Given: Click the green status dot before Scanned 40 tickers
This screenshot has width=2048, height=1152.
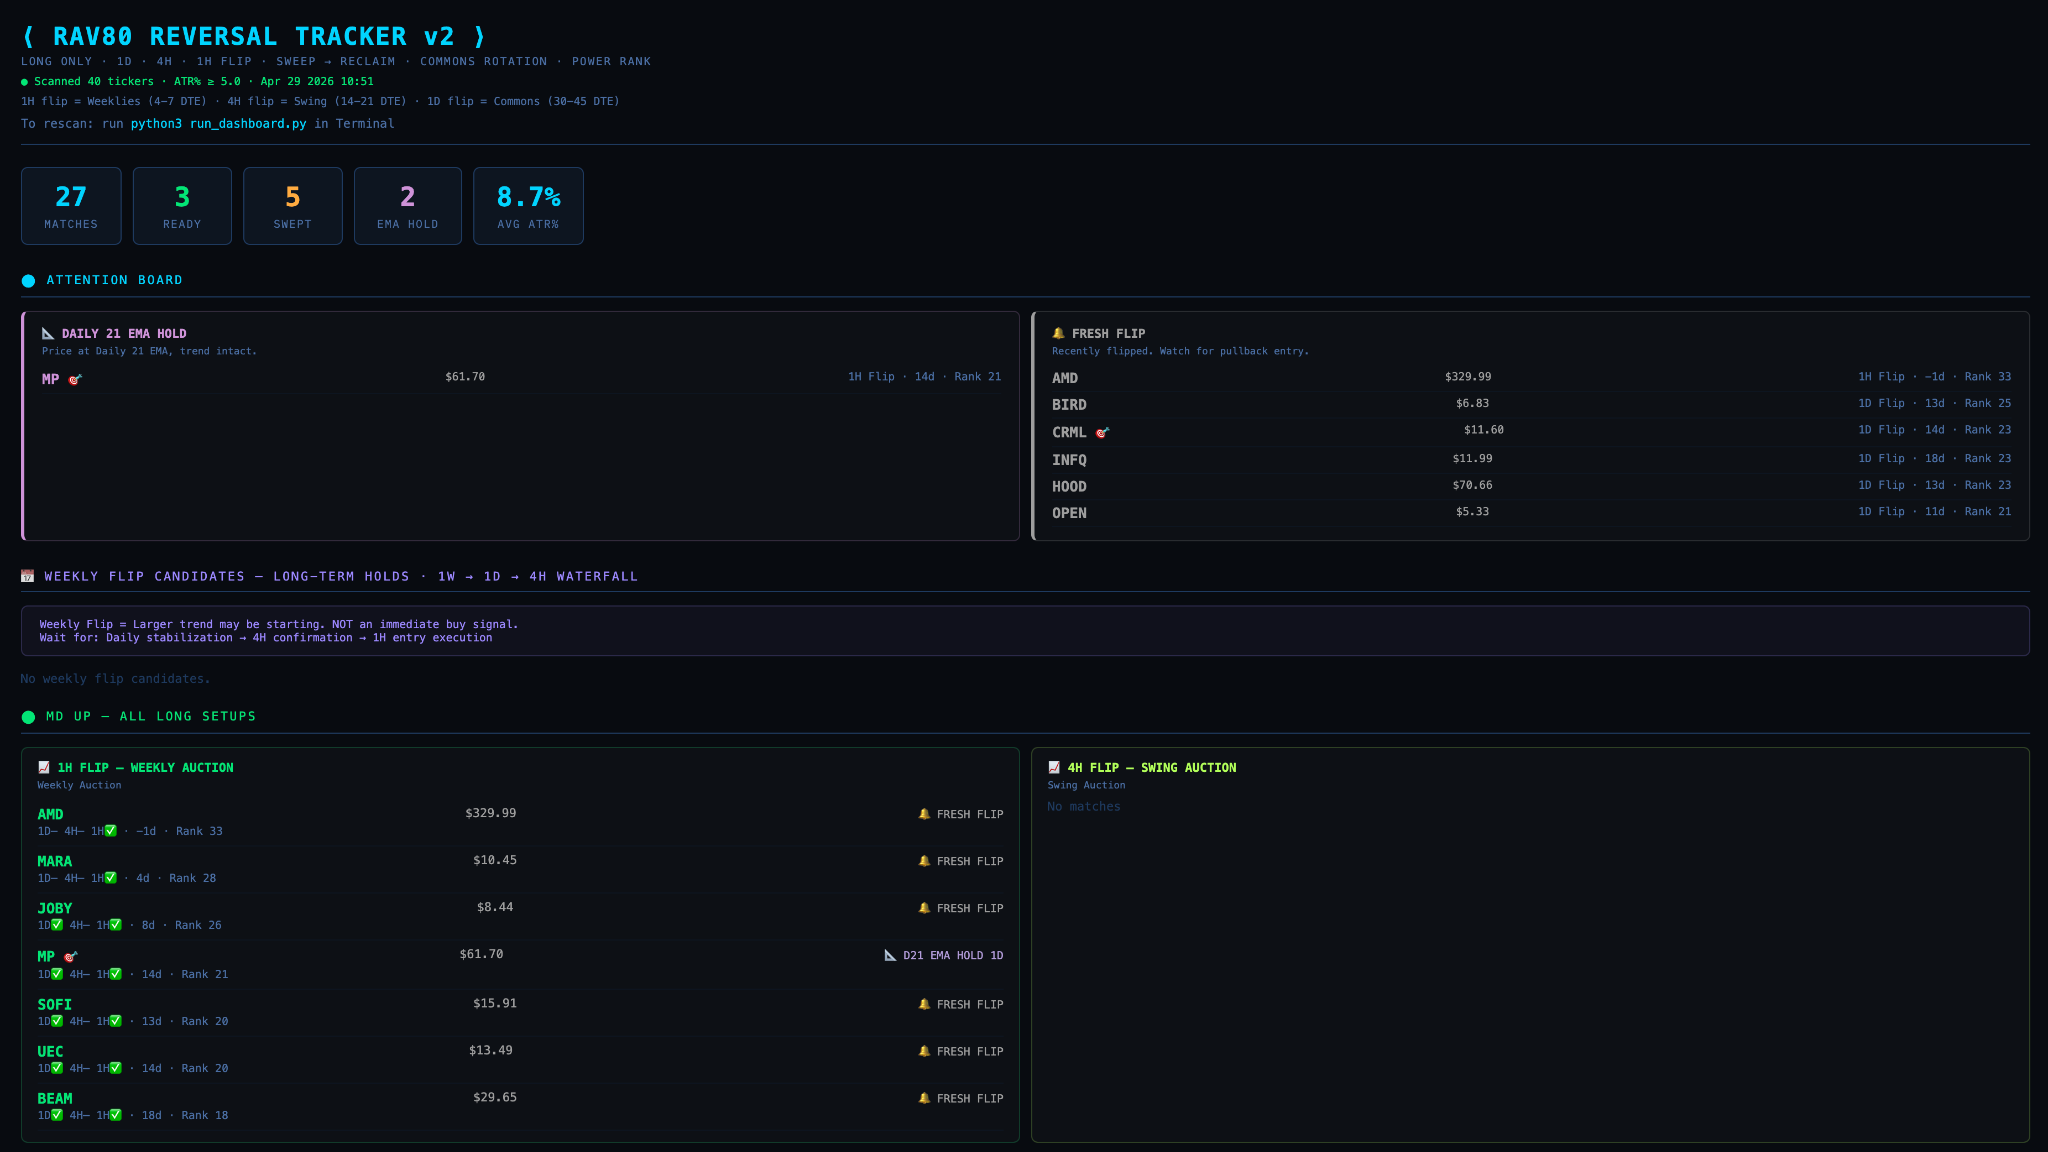Looking at the screenshot, I should (x=24, y=82).
